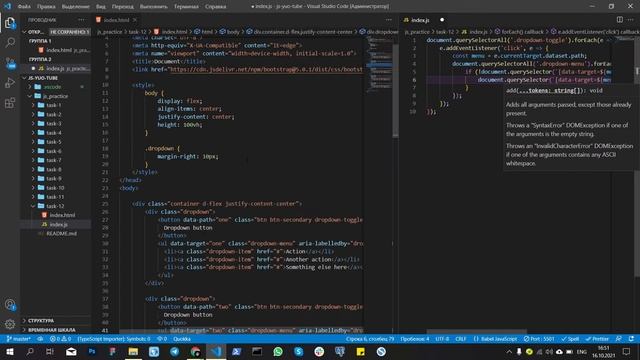Open WhatsApp from the taskbar

pos(278,351)
